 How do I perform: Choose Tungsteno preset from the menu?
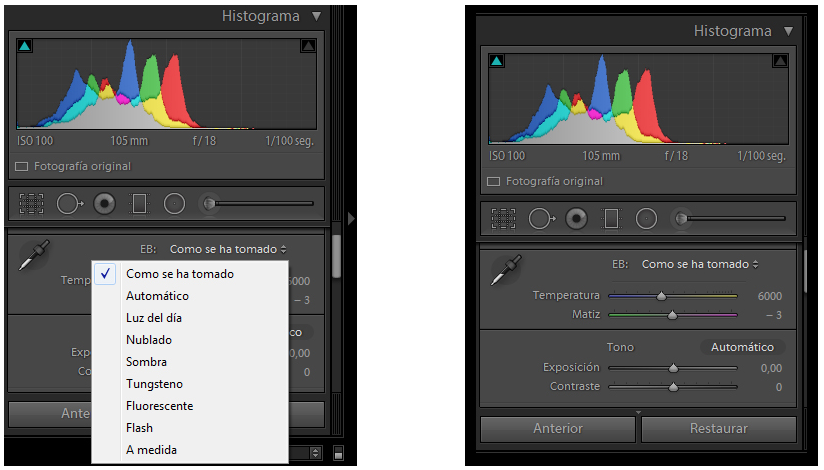tap(155, 384)
